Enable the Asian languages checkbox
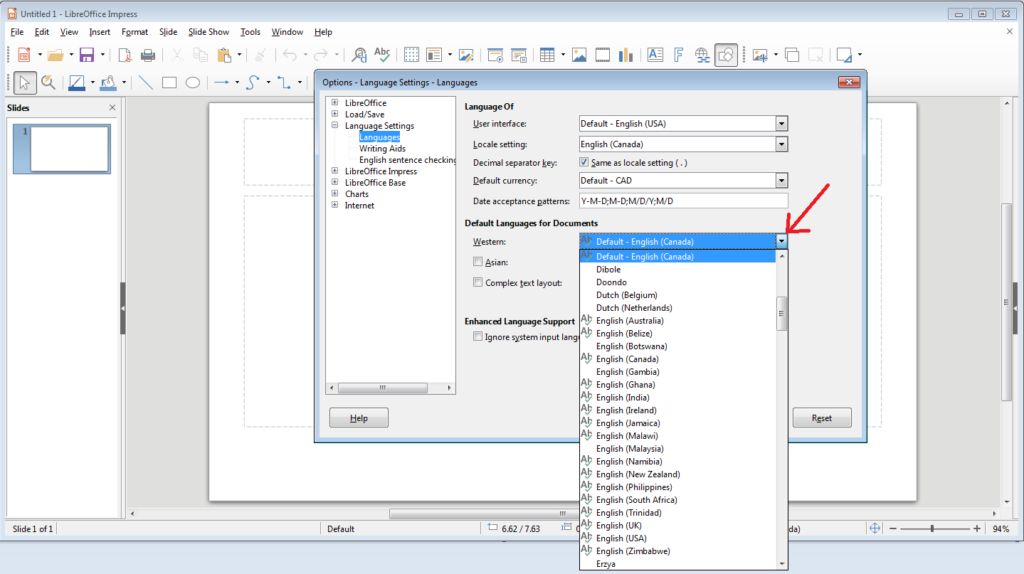This screenshot has height=574, width=1024. pyautogui.click(x=478, y=262)
